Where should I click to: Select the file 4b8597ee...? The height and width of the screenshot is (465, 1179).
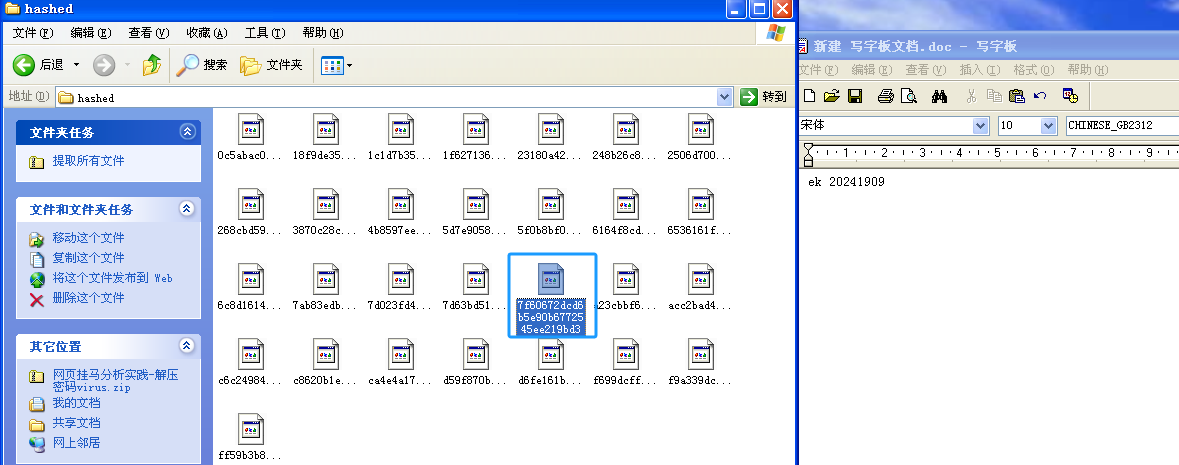[x=400, y=213]
